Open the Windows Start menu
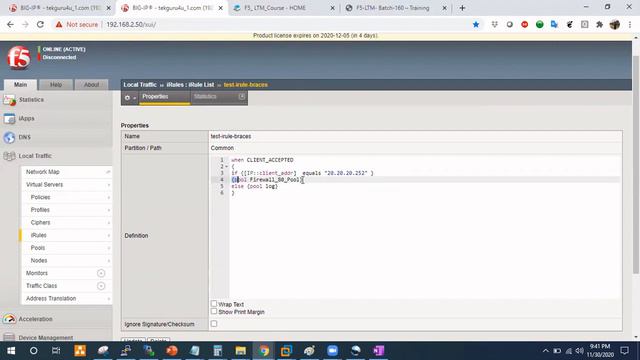The width and height of the screenshot is (640, 360). pos(11,351)
